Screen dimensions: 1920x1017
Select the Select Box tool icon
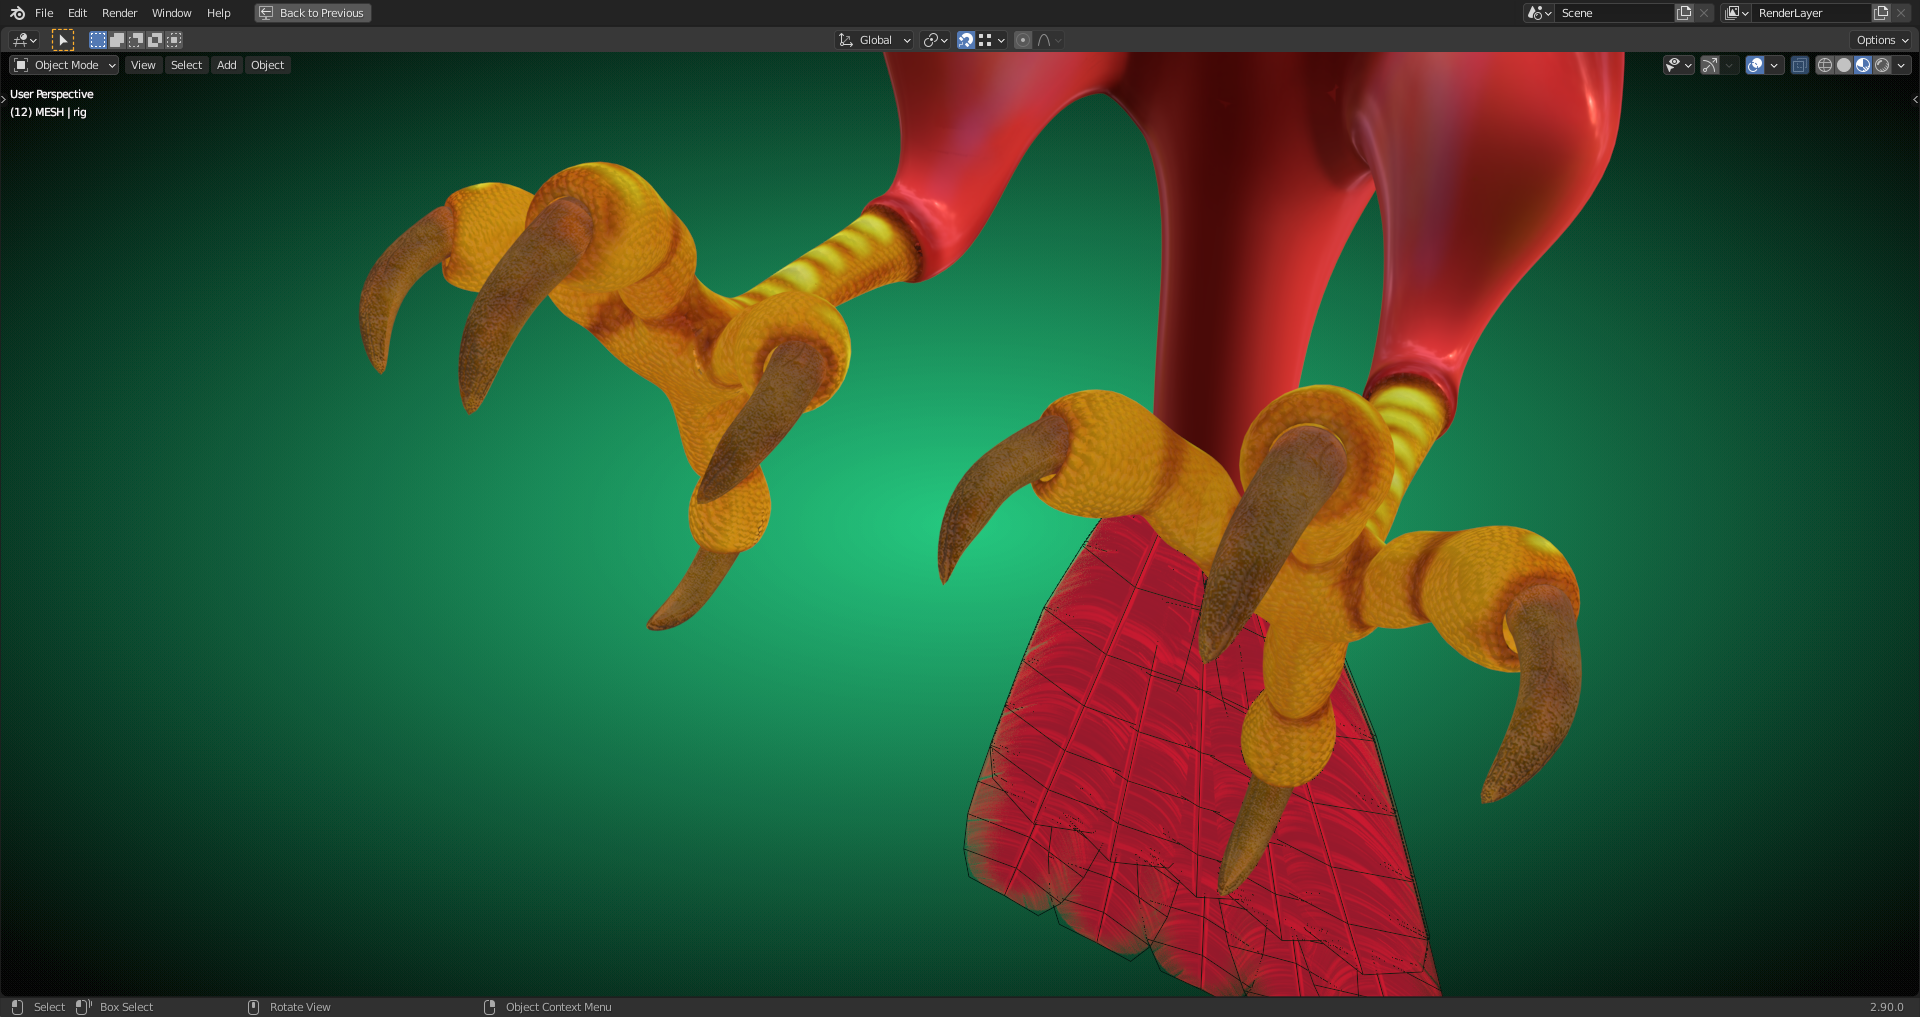click(x=62, y=40)
